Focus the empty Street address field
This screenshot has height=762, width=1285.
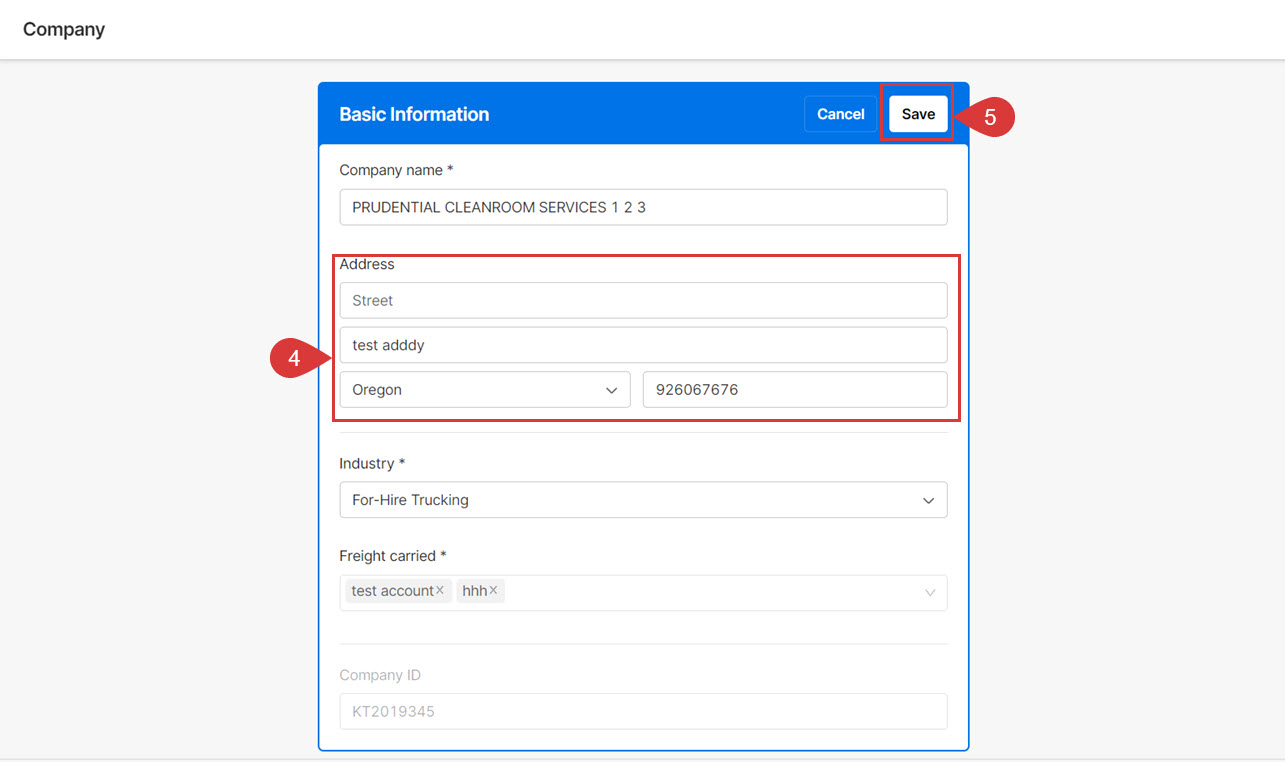tap(643, 300)
